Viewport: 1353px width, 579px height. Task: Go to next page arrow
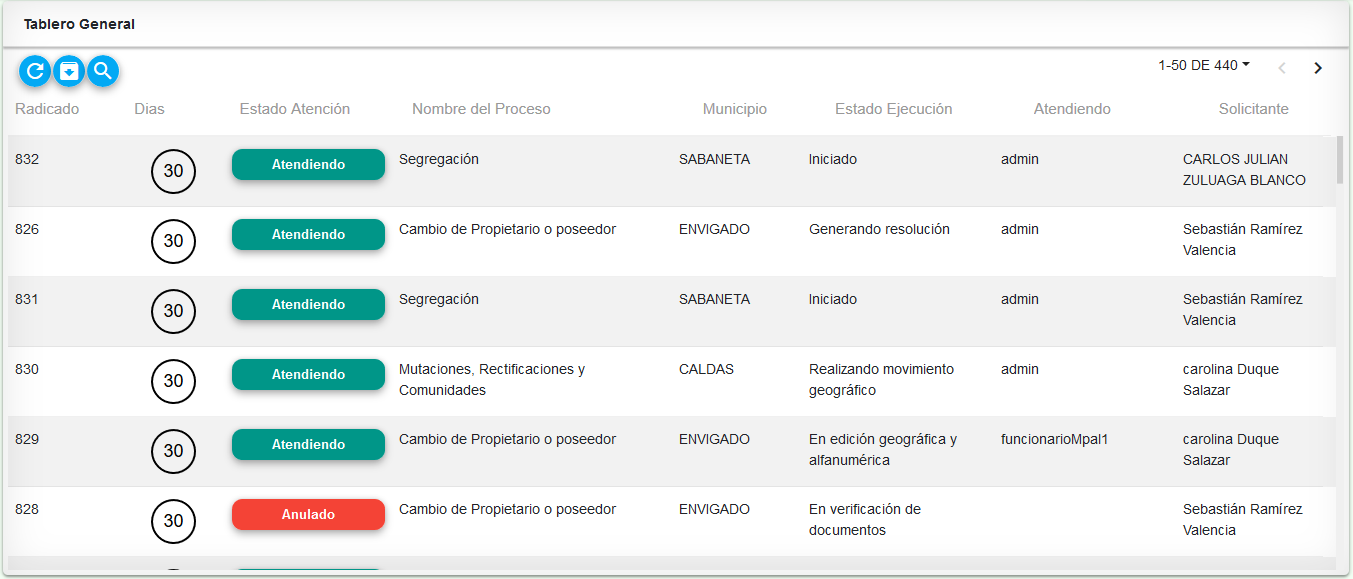coord(1318,68)
